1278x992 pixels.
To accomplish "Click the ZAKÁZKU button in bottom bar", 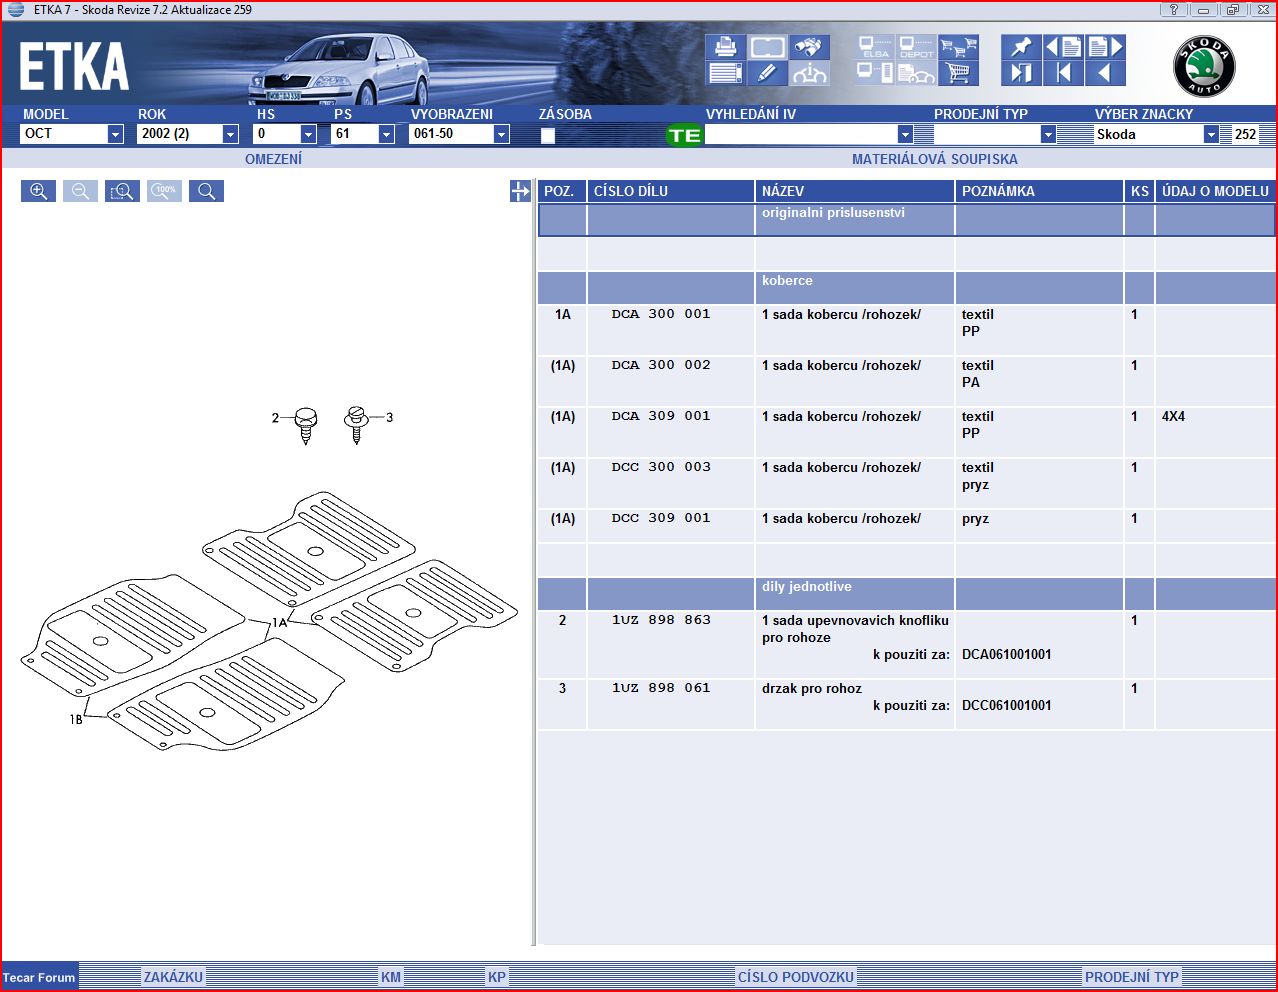I will pos(173,977).
